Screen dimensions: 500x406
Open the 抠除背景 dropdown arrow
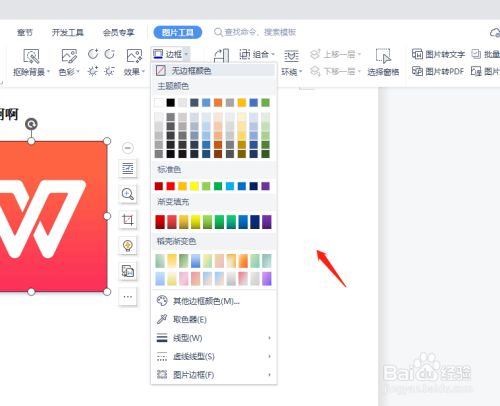pyautogui.click(x=48, y=72)
